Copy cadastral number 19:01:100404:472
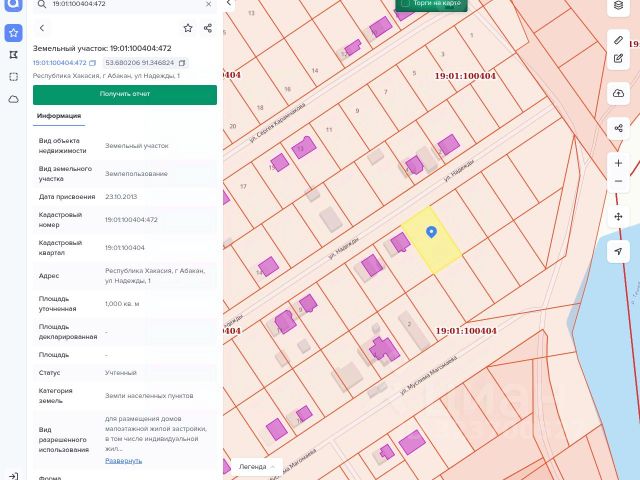Viewport: 640px width, 480px height. pos(93,63)
